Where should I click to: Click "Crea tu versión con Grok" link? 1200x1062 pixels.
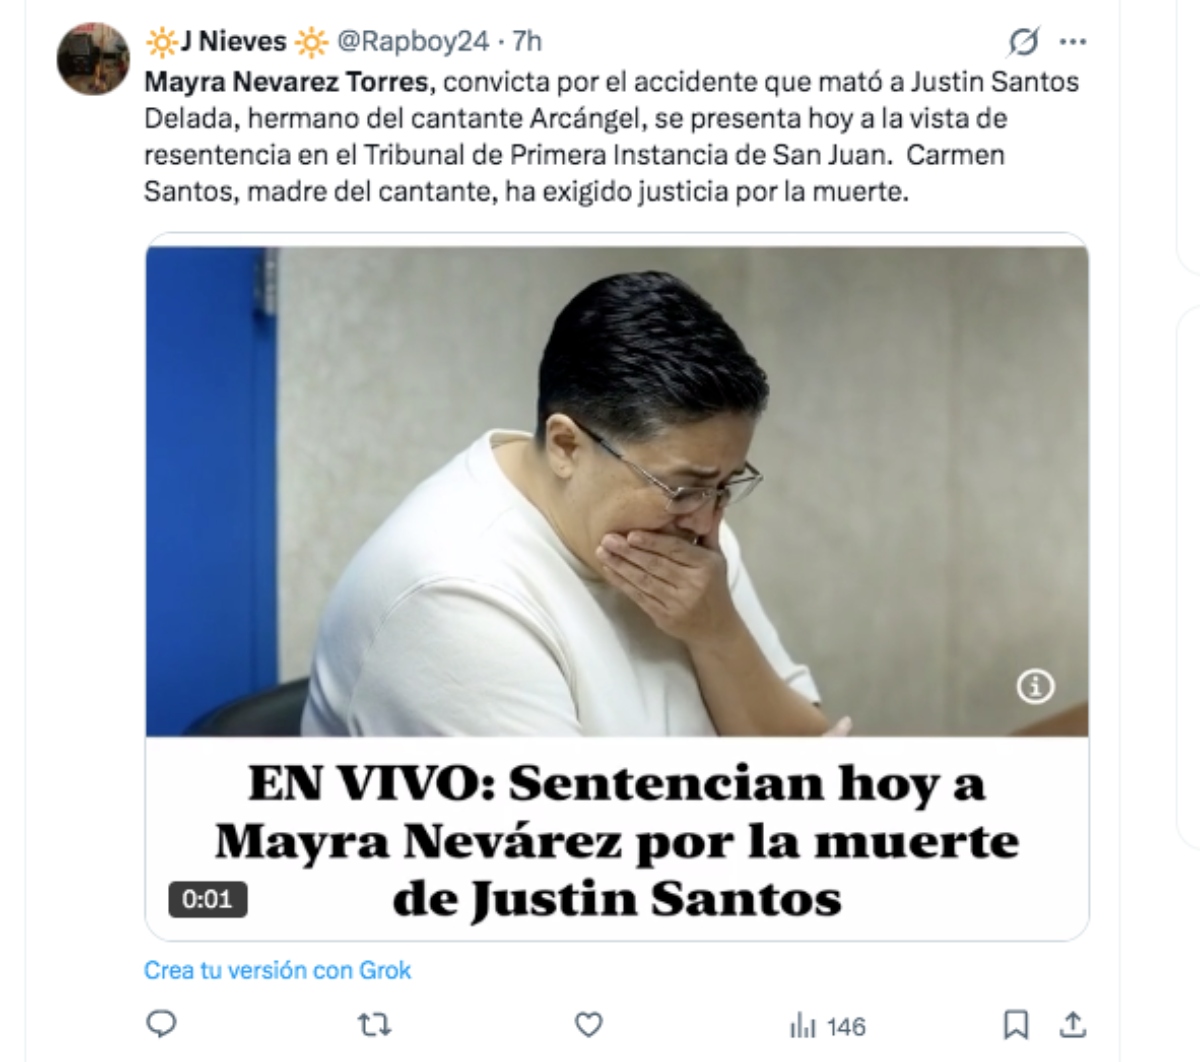(278, 970)
